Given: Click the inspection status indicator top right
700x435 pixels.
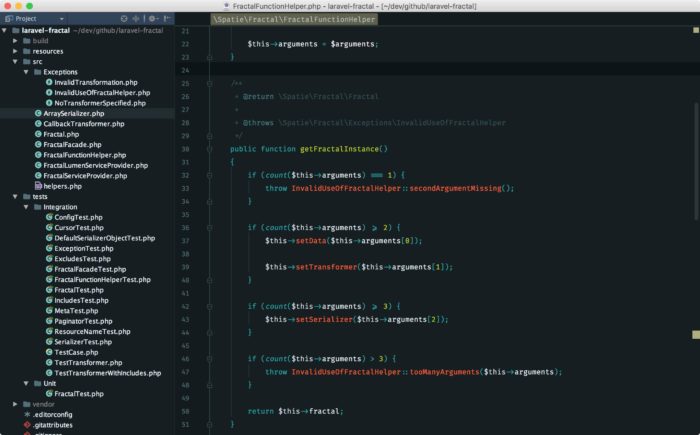Looking at the screenshot, I should [x=696, y=30].
